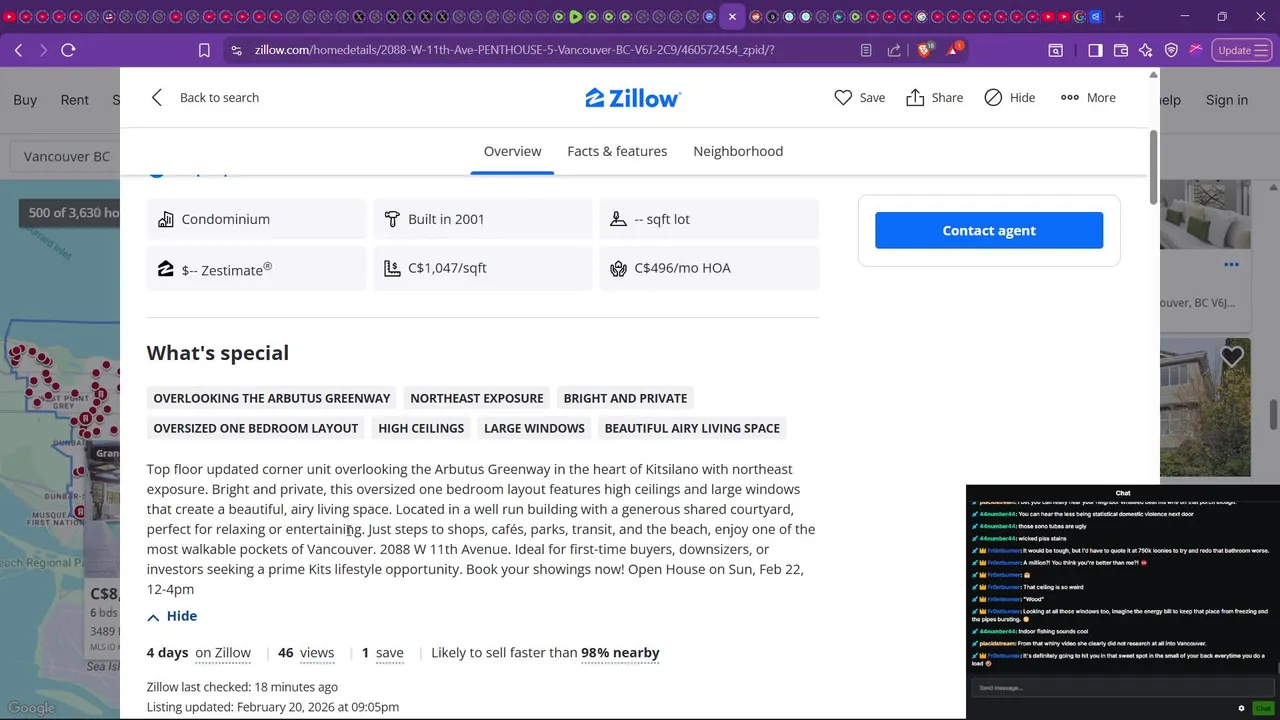This screenshot has height=720, width=1280.
Task: Go back using browser back arrow
Action: 18,50
